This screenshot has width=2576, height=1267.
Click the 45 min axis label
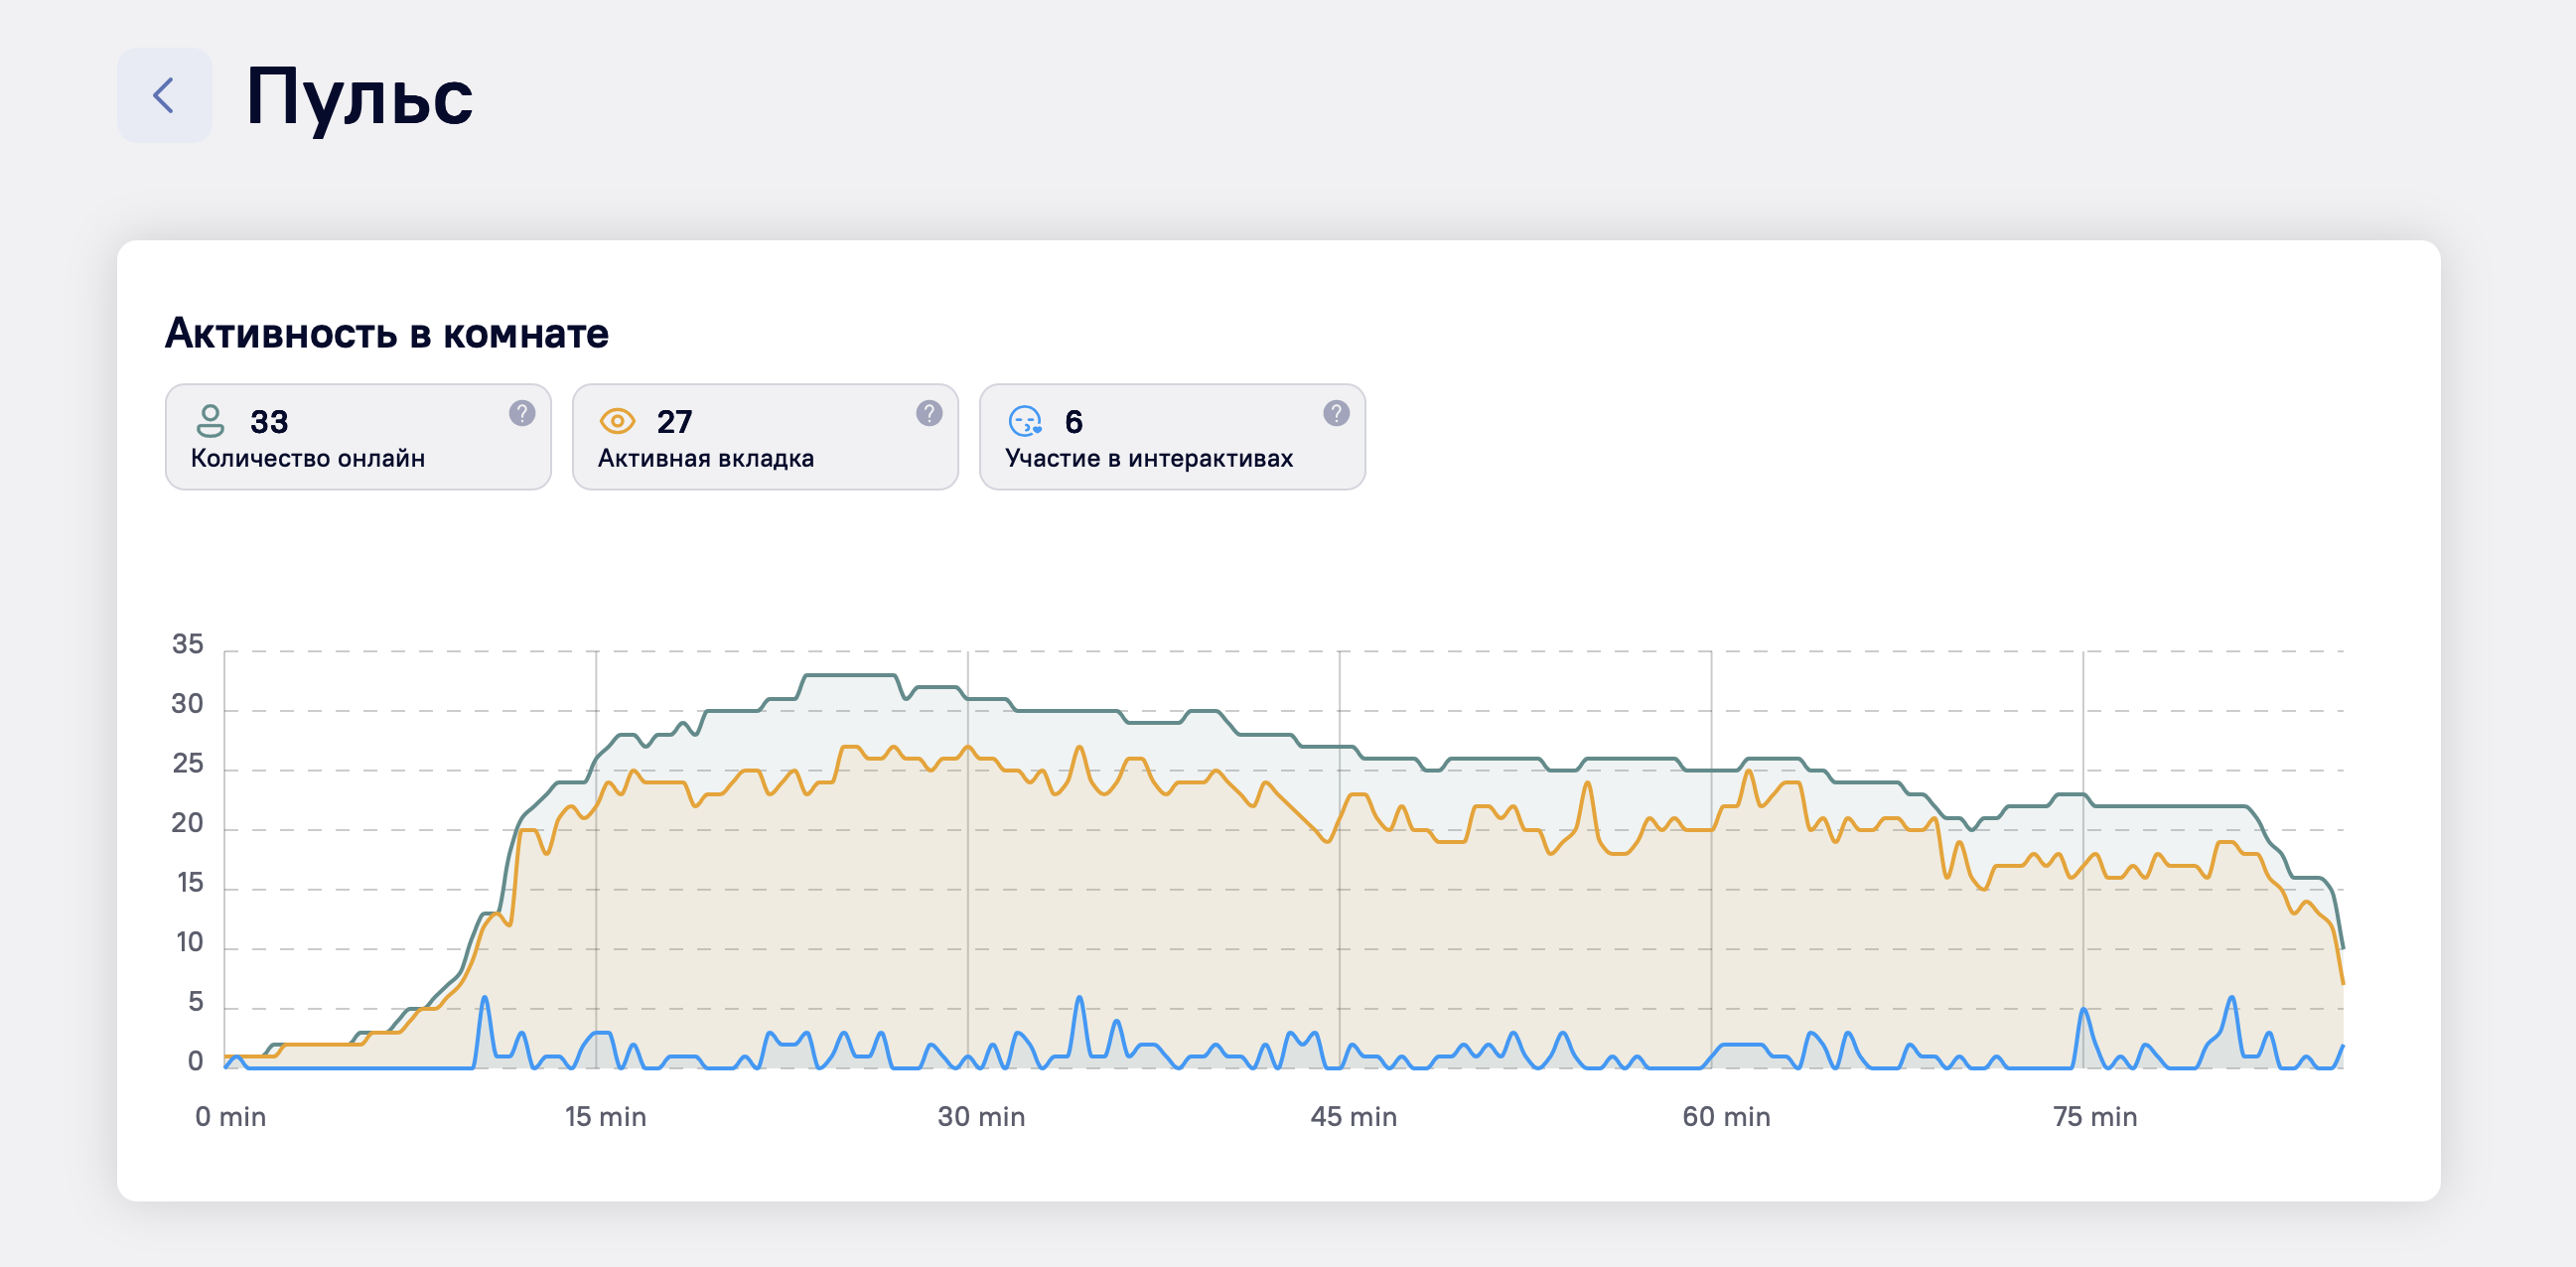(1353, 1116)
